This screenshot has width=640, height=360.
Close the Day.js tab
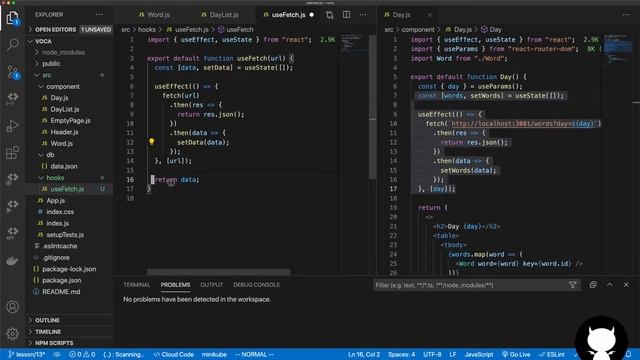429,15
